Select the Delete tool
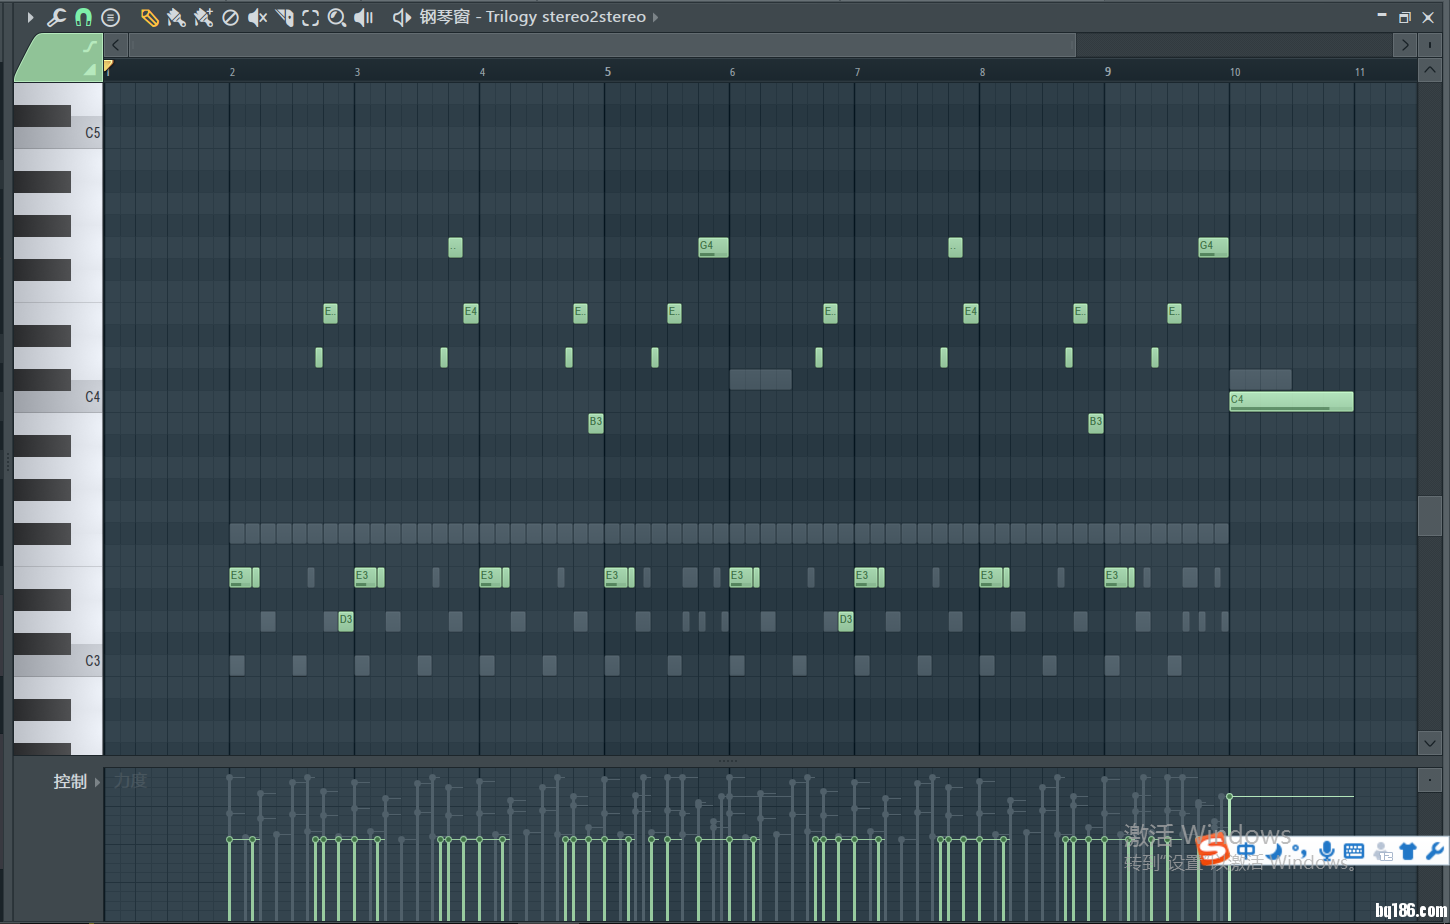This screenshot has height=924, width=1450. (230, 17)
